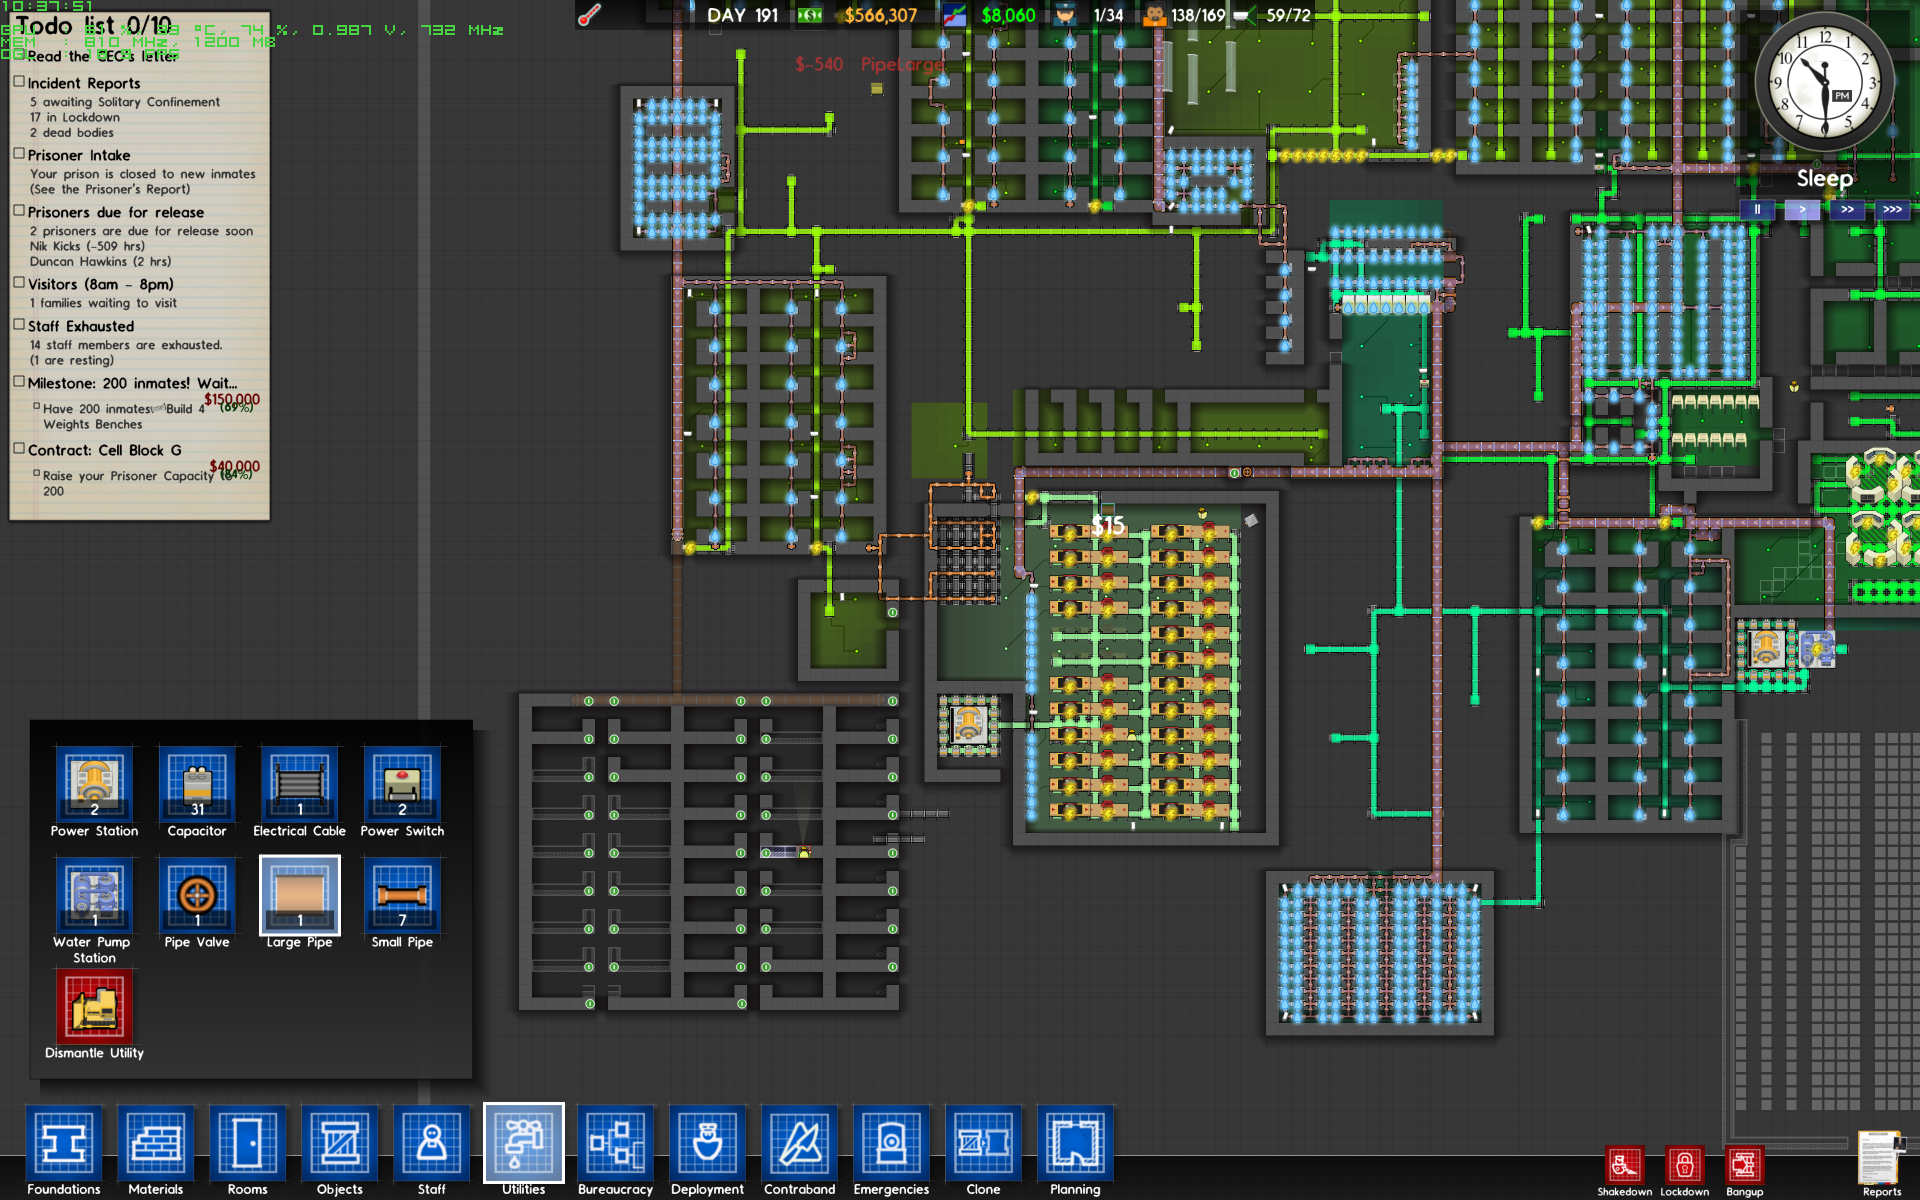
Task: Open the Emergencies menu
Action: click(x=892, y=1141)
